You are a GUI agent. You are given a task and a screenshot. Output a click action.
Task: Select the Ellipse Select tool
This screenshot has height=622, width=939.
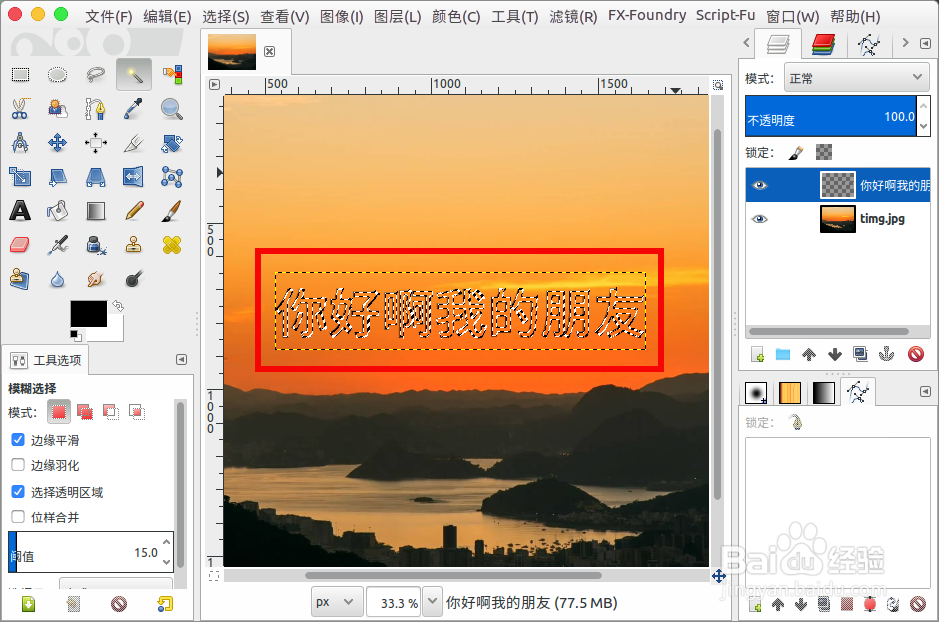(x=57, y=74)
